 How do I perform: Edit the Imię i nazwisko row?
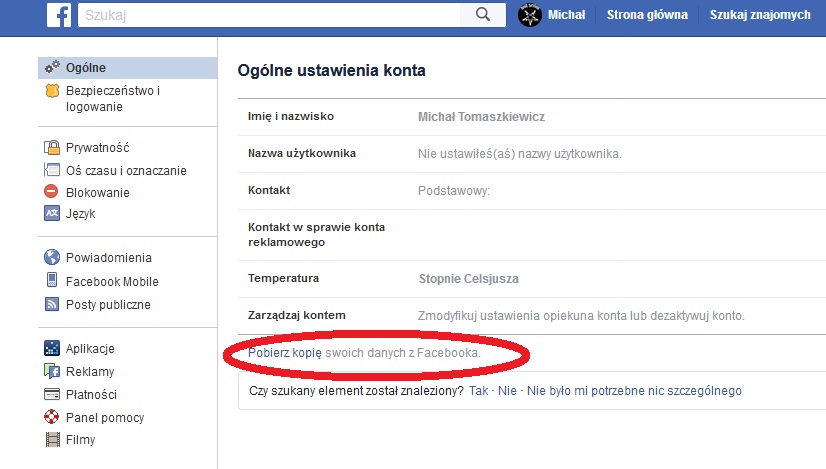coord(532,117)
